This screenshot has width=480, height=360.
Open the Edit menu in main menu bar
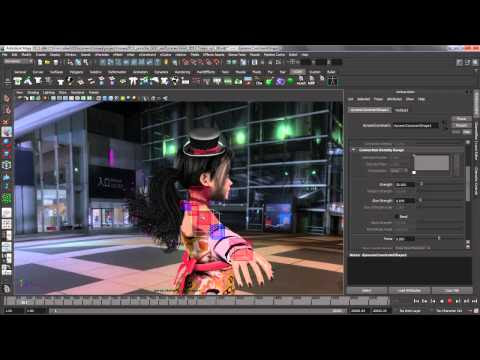15,55
